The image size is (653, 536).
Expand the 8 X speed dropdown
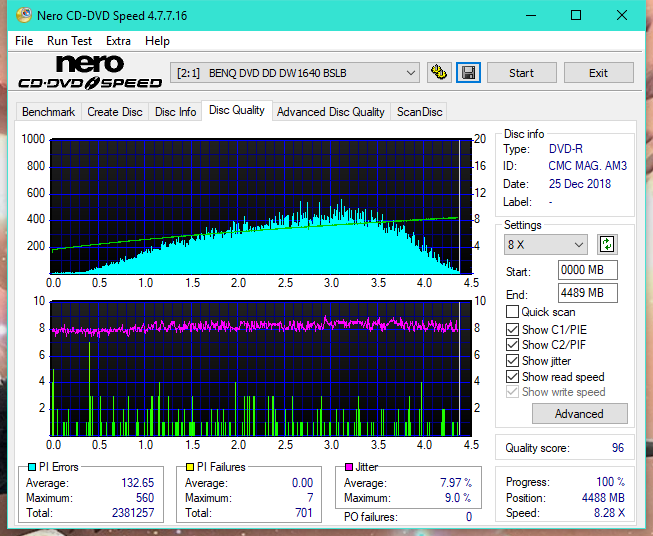(546, 244)
